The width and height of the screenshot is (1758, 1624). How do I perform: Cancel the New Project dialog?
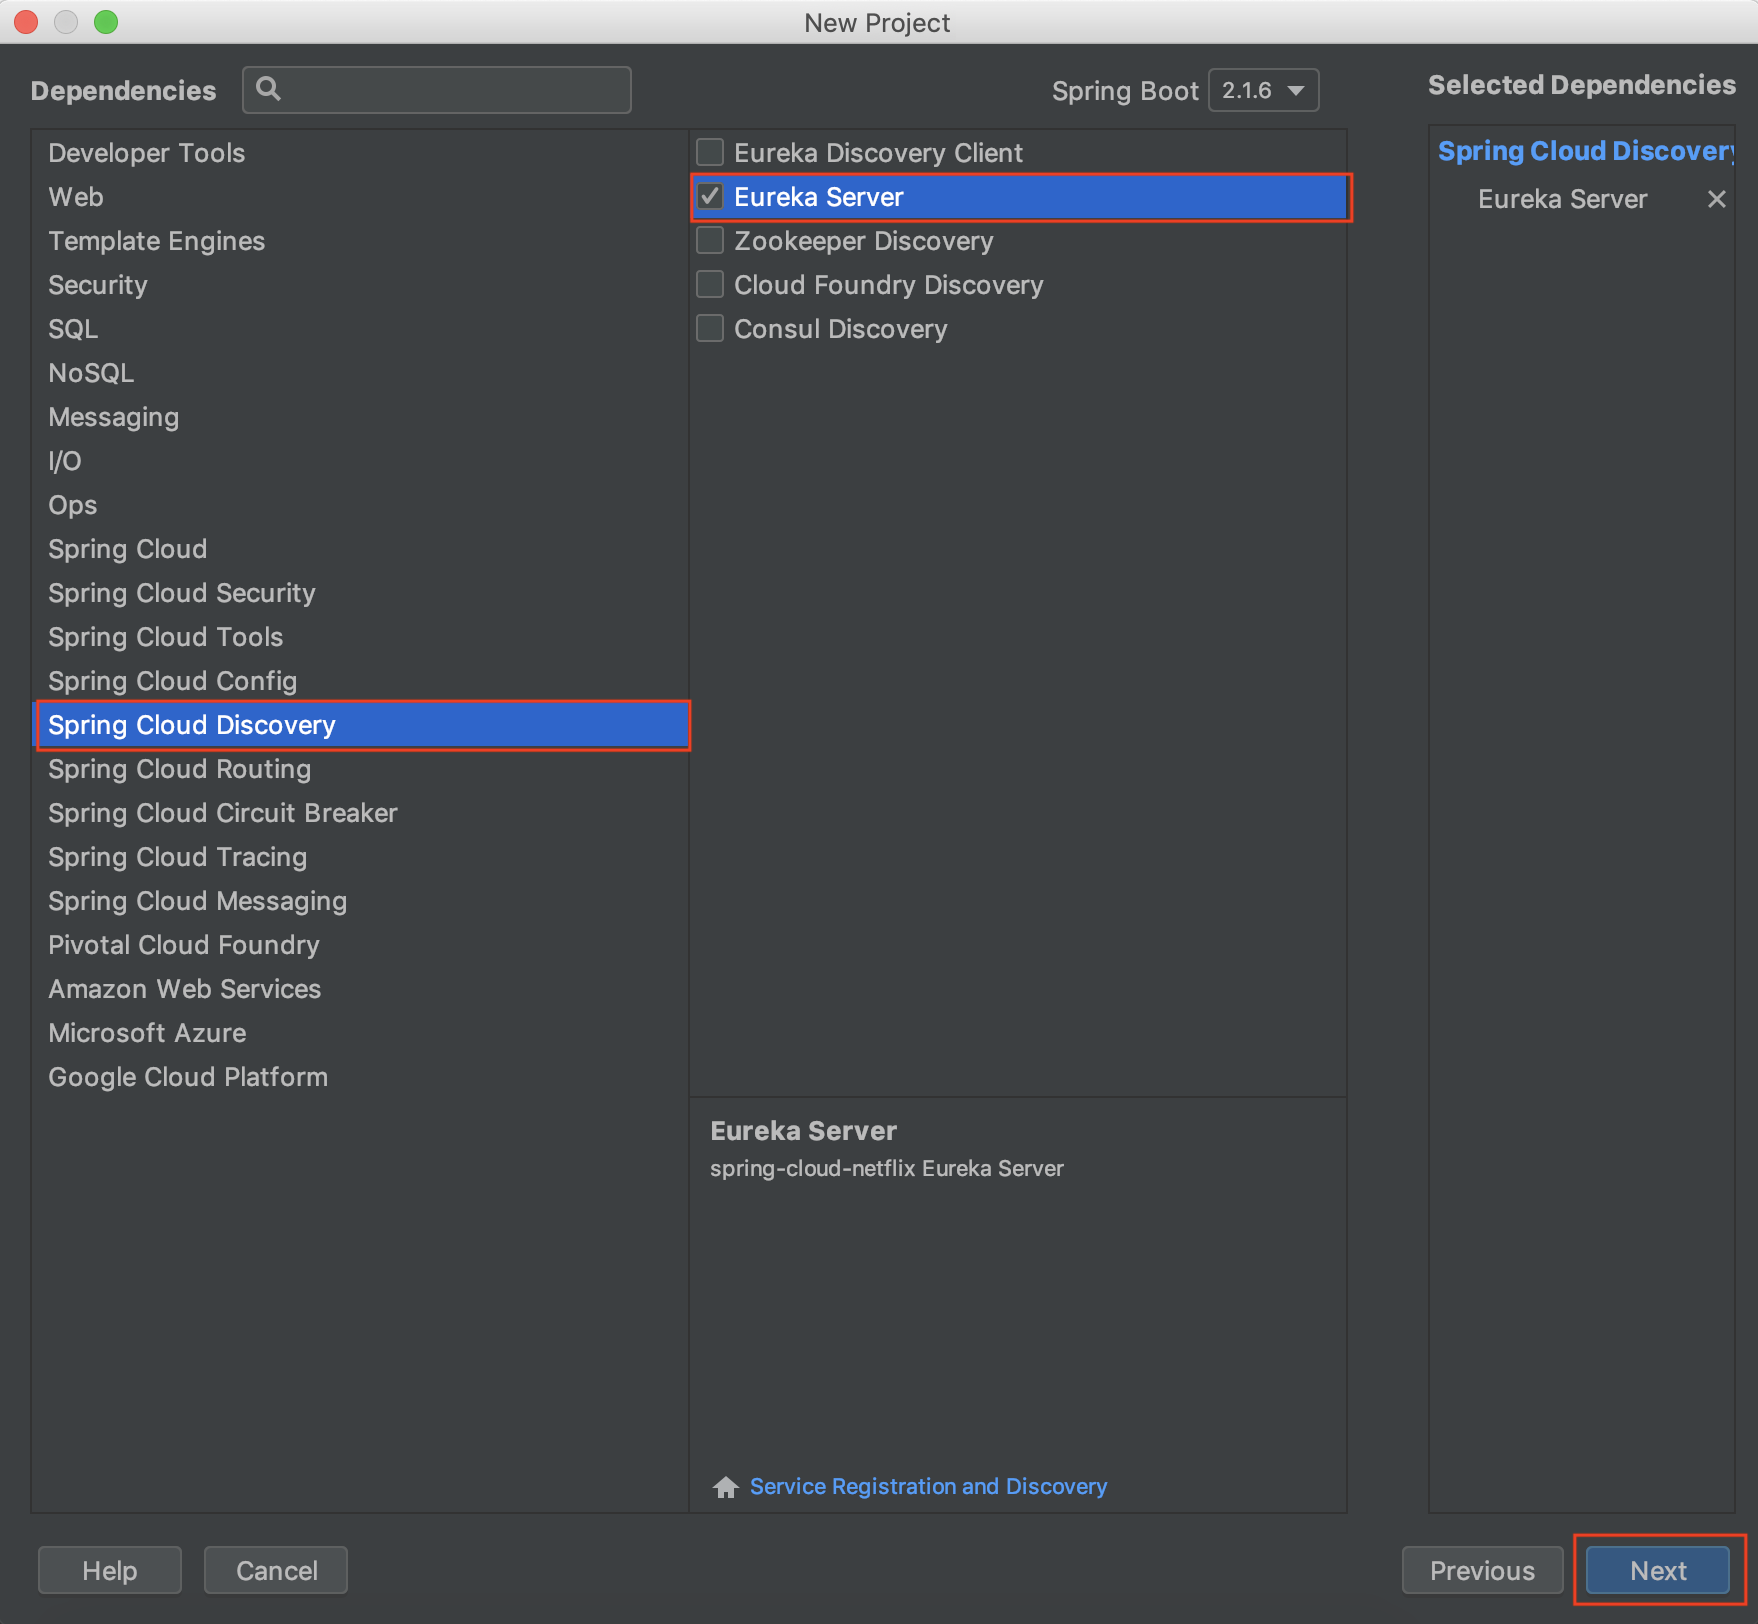(x=276, y=1570)
